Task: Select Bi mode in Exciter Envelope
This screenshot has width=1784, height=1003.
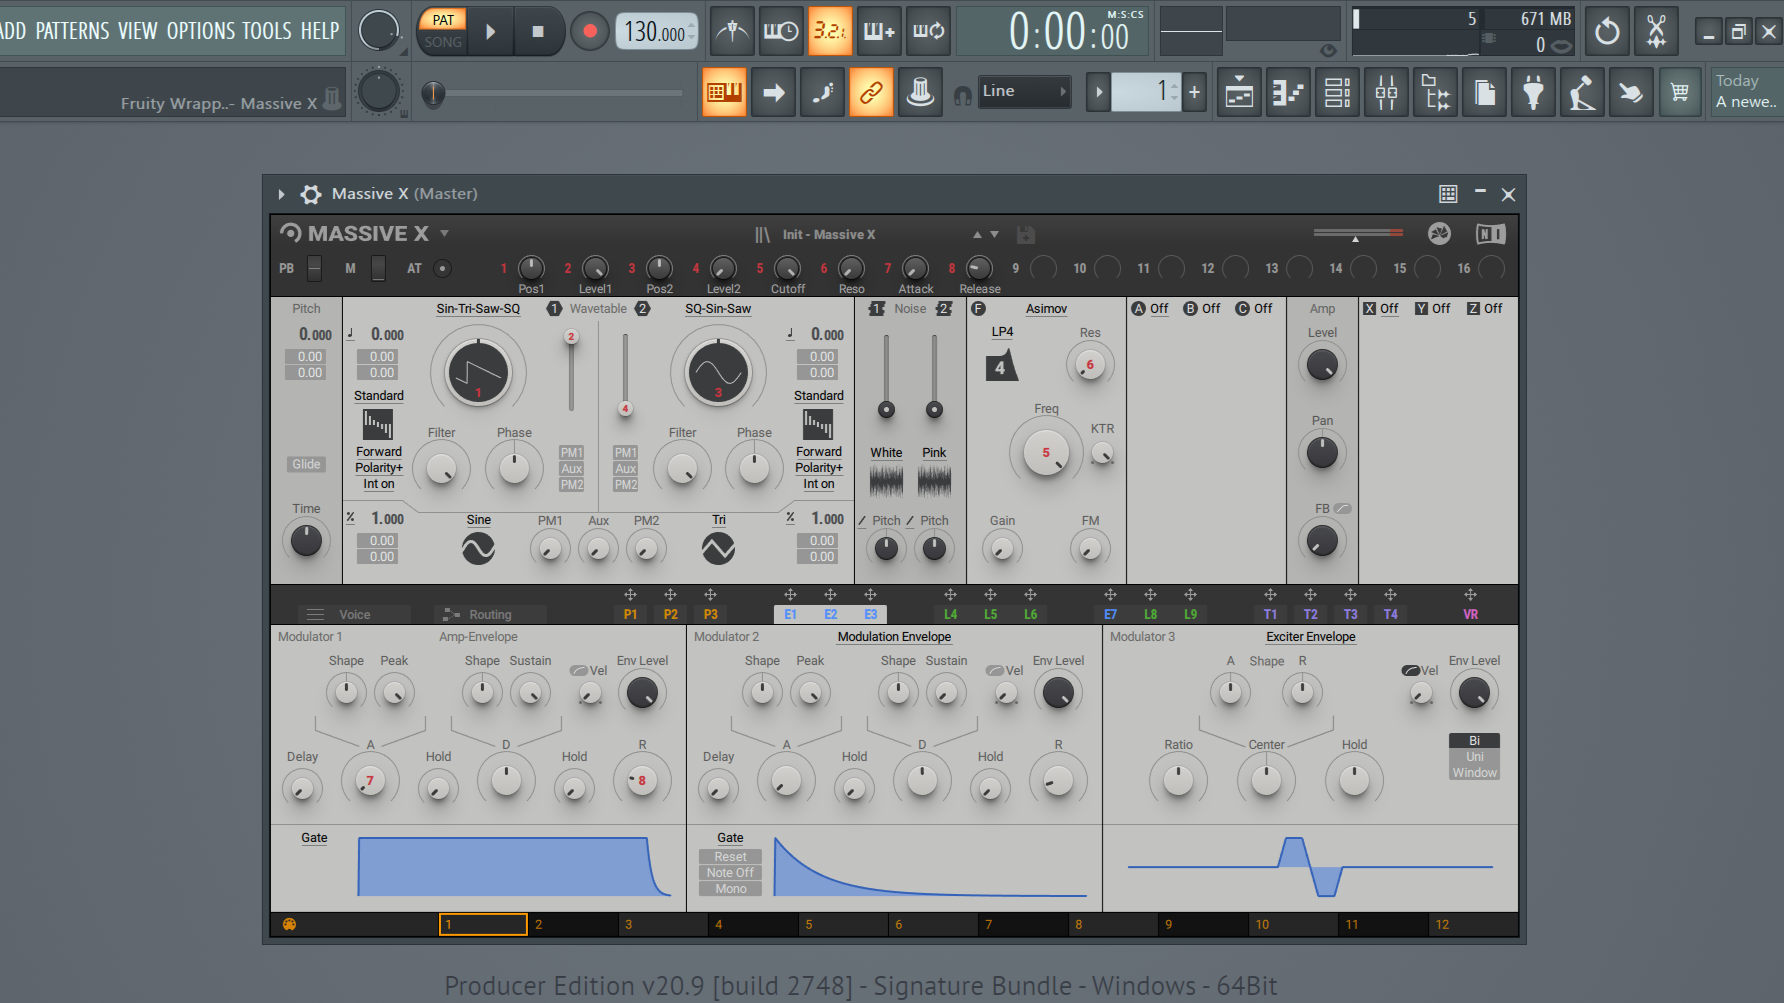Action: tap(1474, 741)
